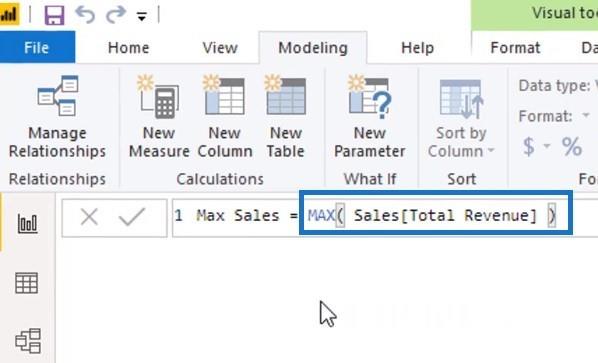Create a New Measure

pos(159,117)
